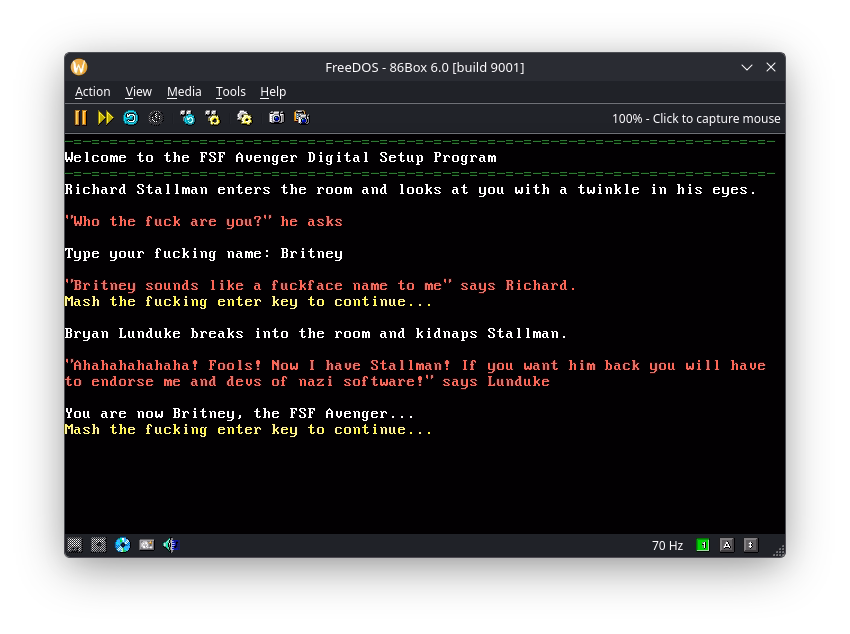Screen dimensions: 850x634
Task: Open the Tools menu
Action: pos(230,92)
